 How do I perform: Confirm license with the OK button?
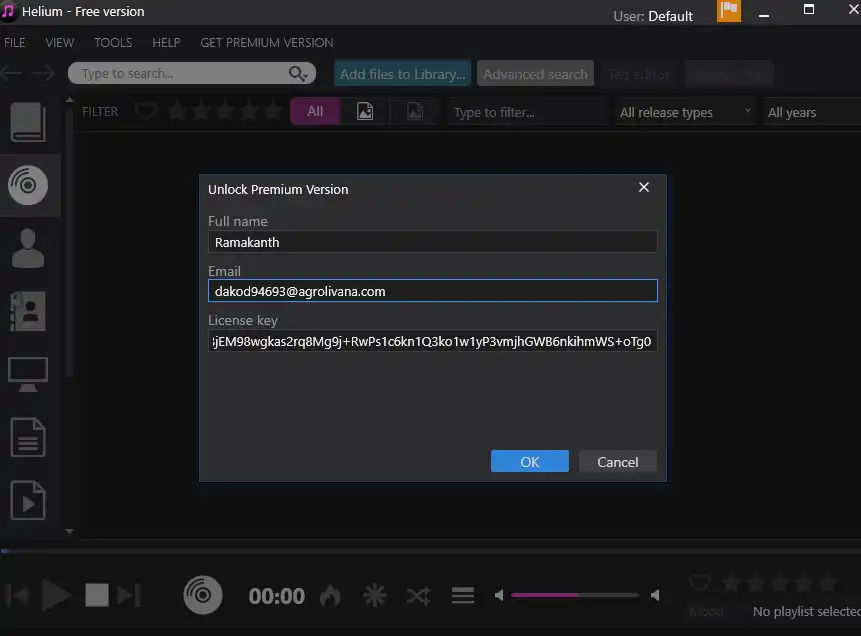pos(529,461)
